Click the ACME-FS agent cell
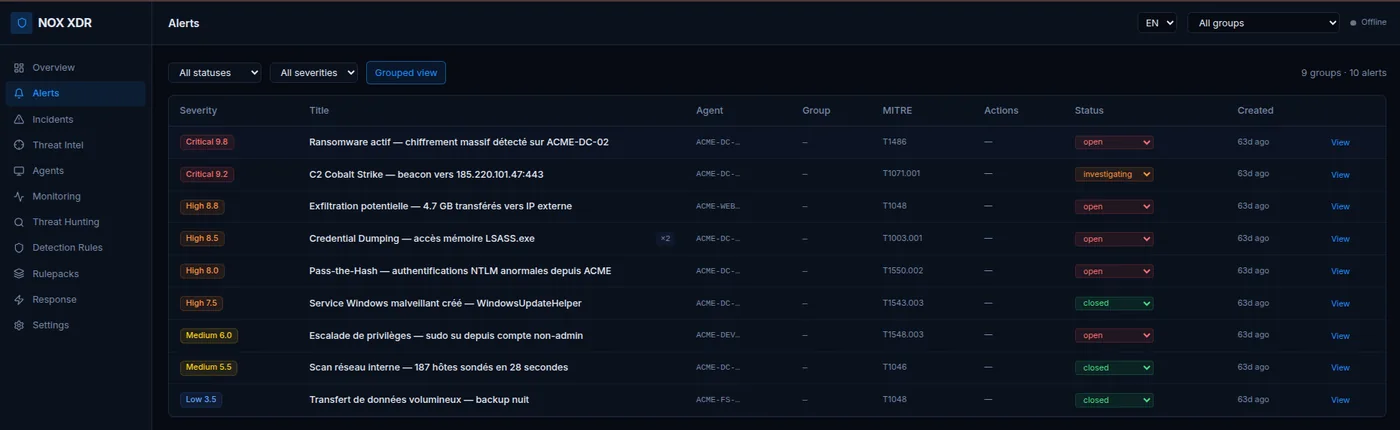Image resolution: width=1400 pixels, height=430 pixels. pos(718,400)
